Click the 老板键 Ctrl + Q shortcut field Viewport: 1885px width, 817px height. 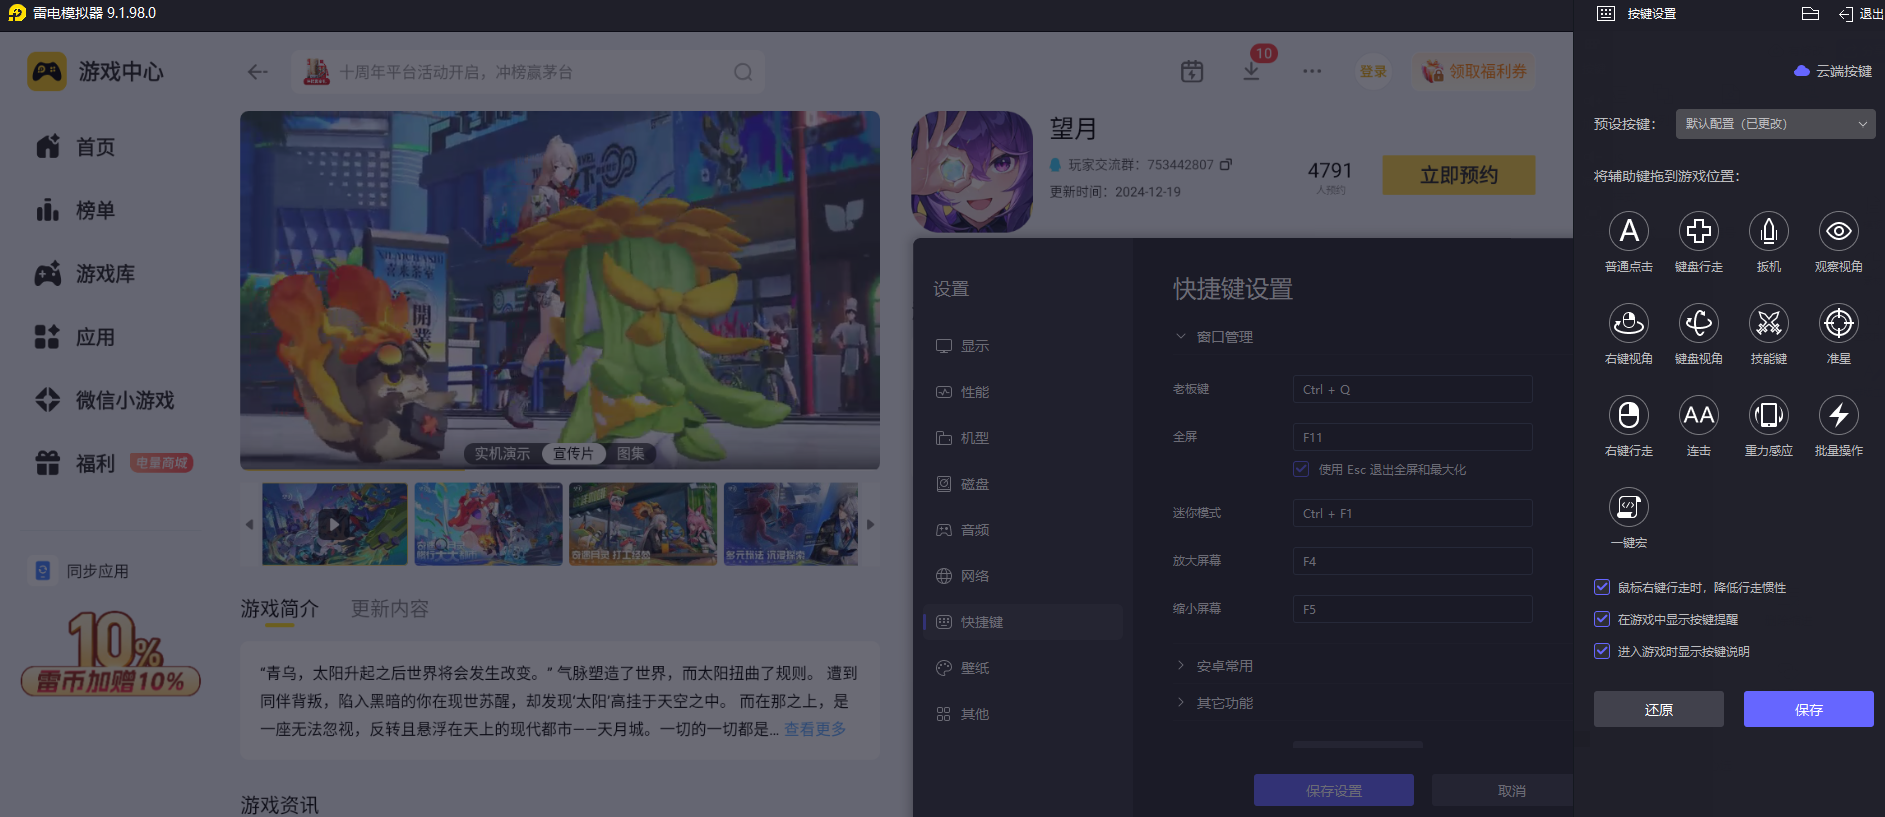pos(1412,389)
